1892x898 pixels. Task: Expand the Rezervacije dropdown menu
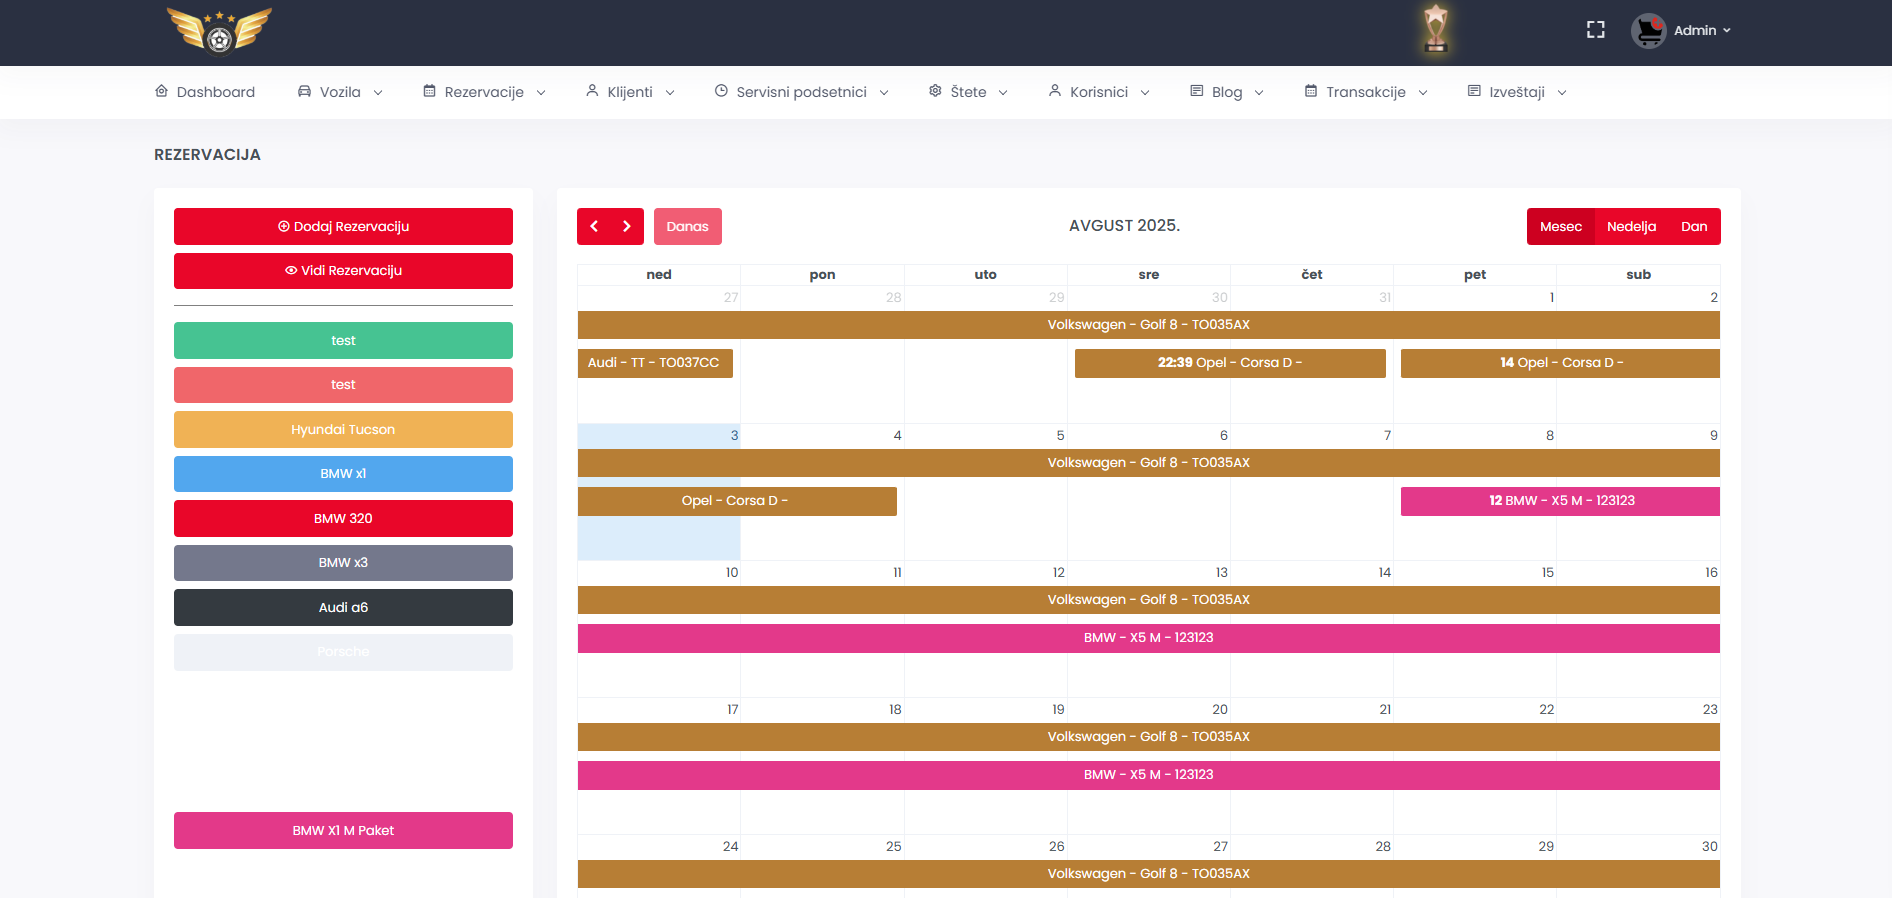[484, 92]
